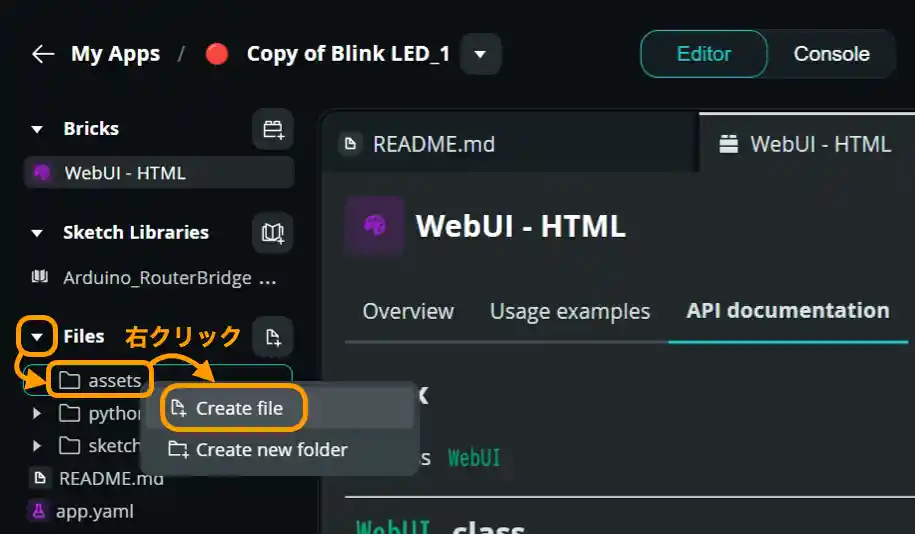Viewport: 915px width, 534px height.
Task: Switch to Editor view
Action: pos(704,54)
